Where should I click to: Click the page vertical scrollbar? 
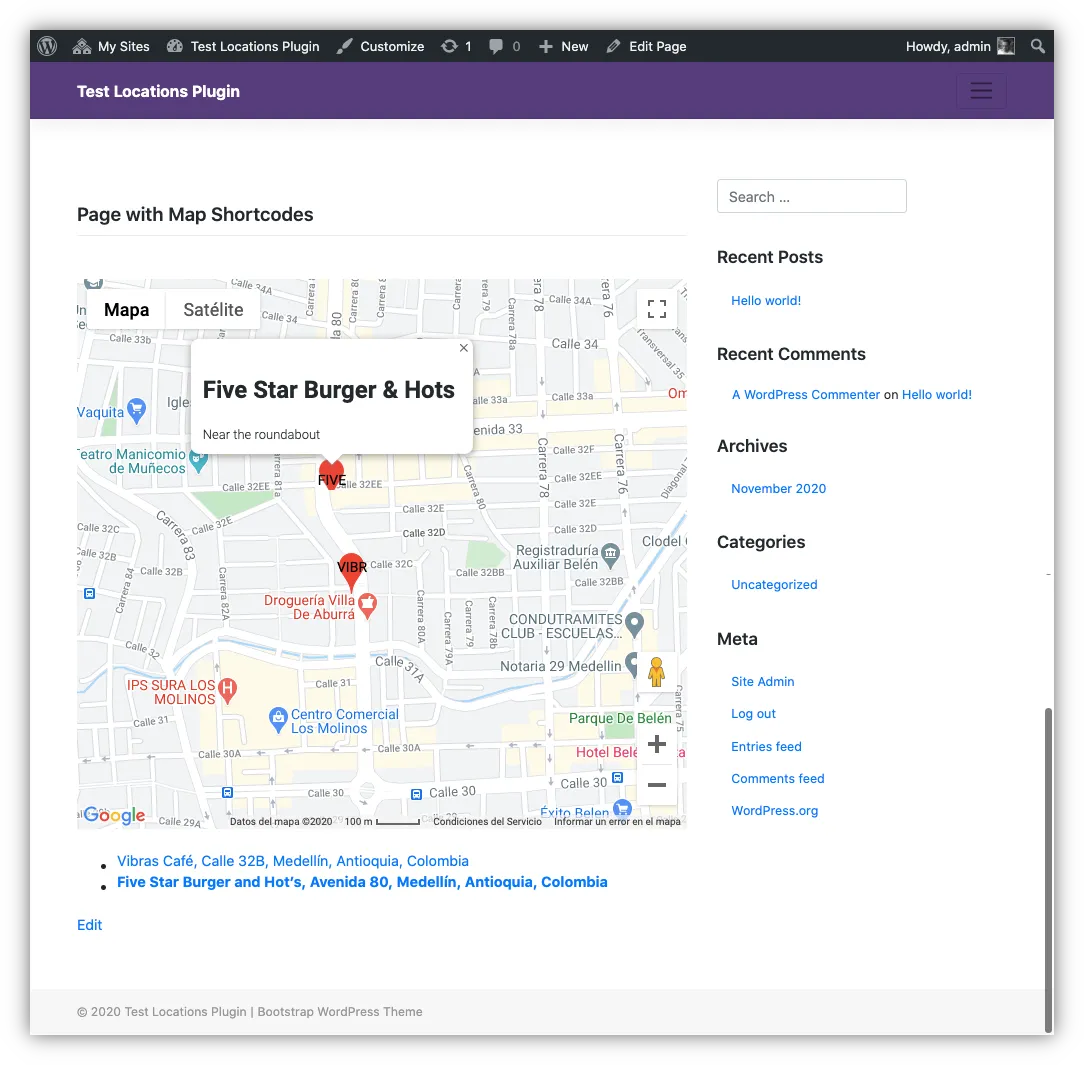coord(1049,870)
